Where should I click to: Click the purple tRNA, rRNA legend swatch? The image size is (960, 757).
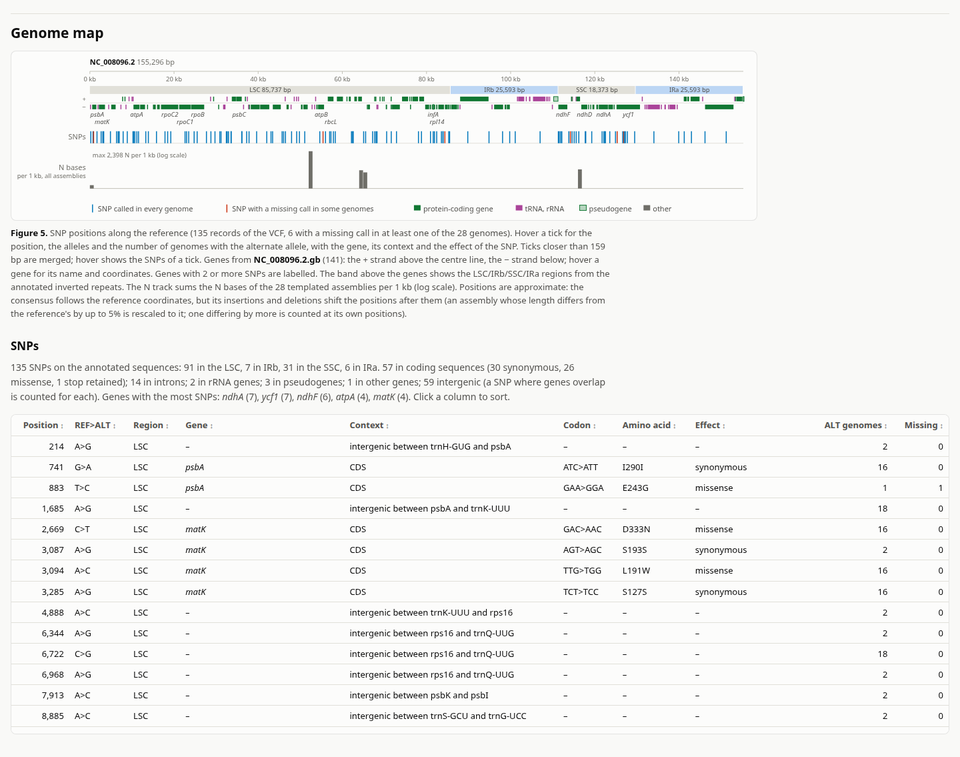[x=519, y=208]
